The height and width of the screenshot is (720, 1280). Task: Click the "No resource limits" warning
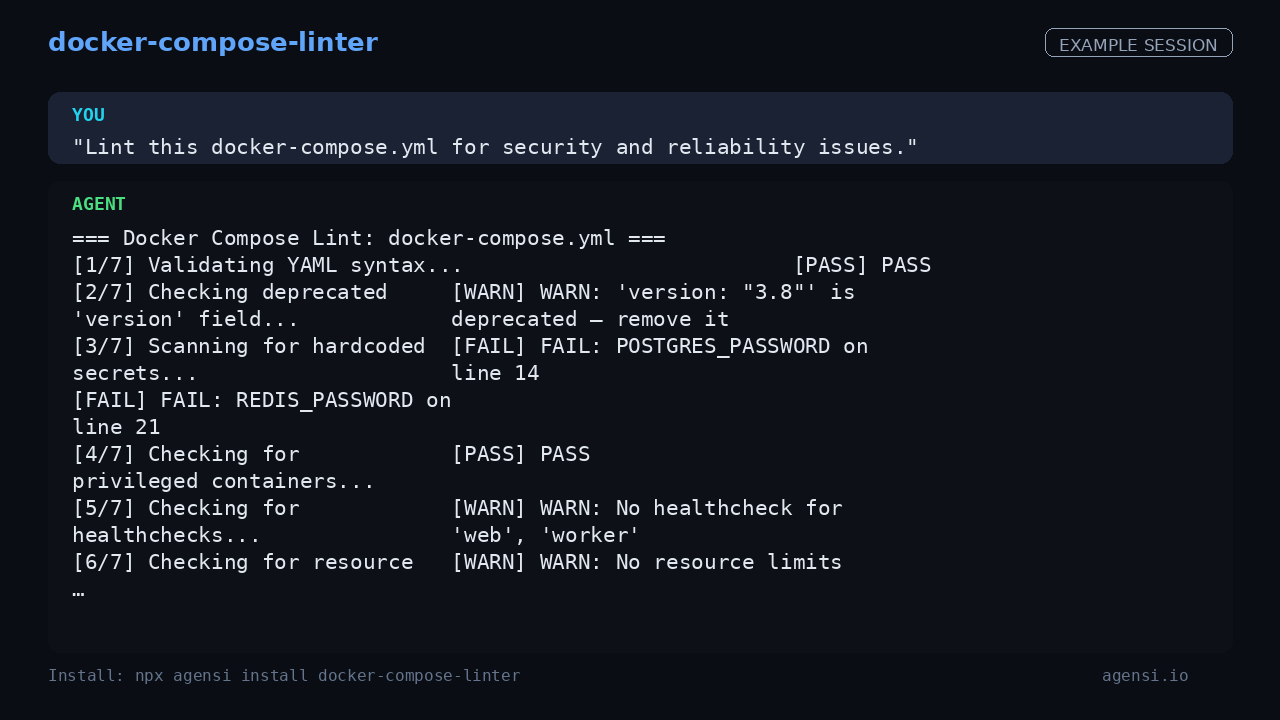pyautogui.click(x=647, y=562)
